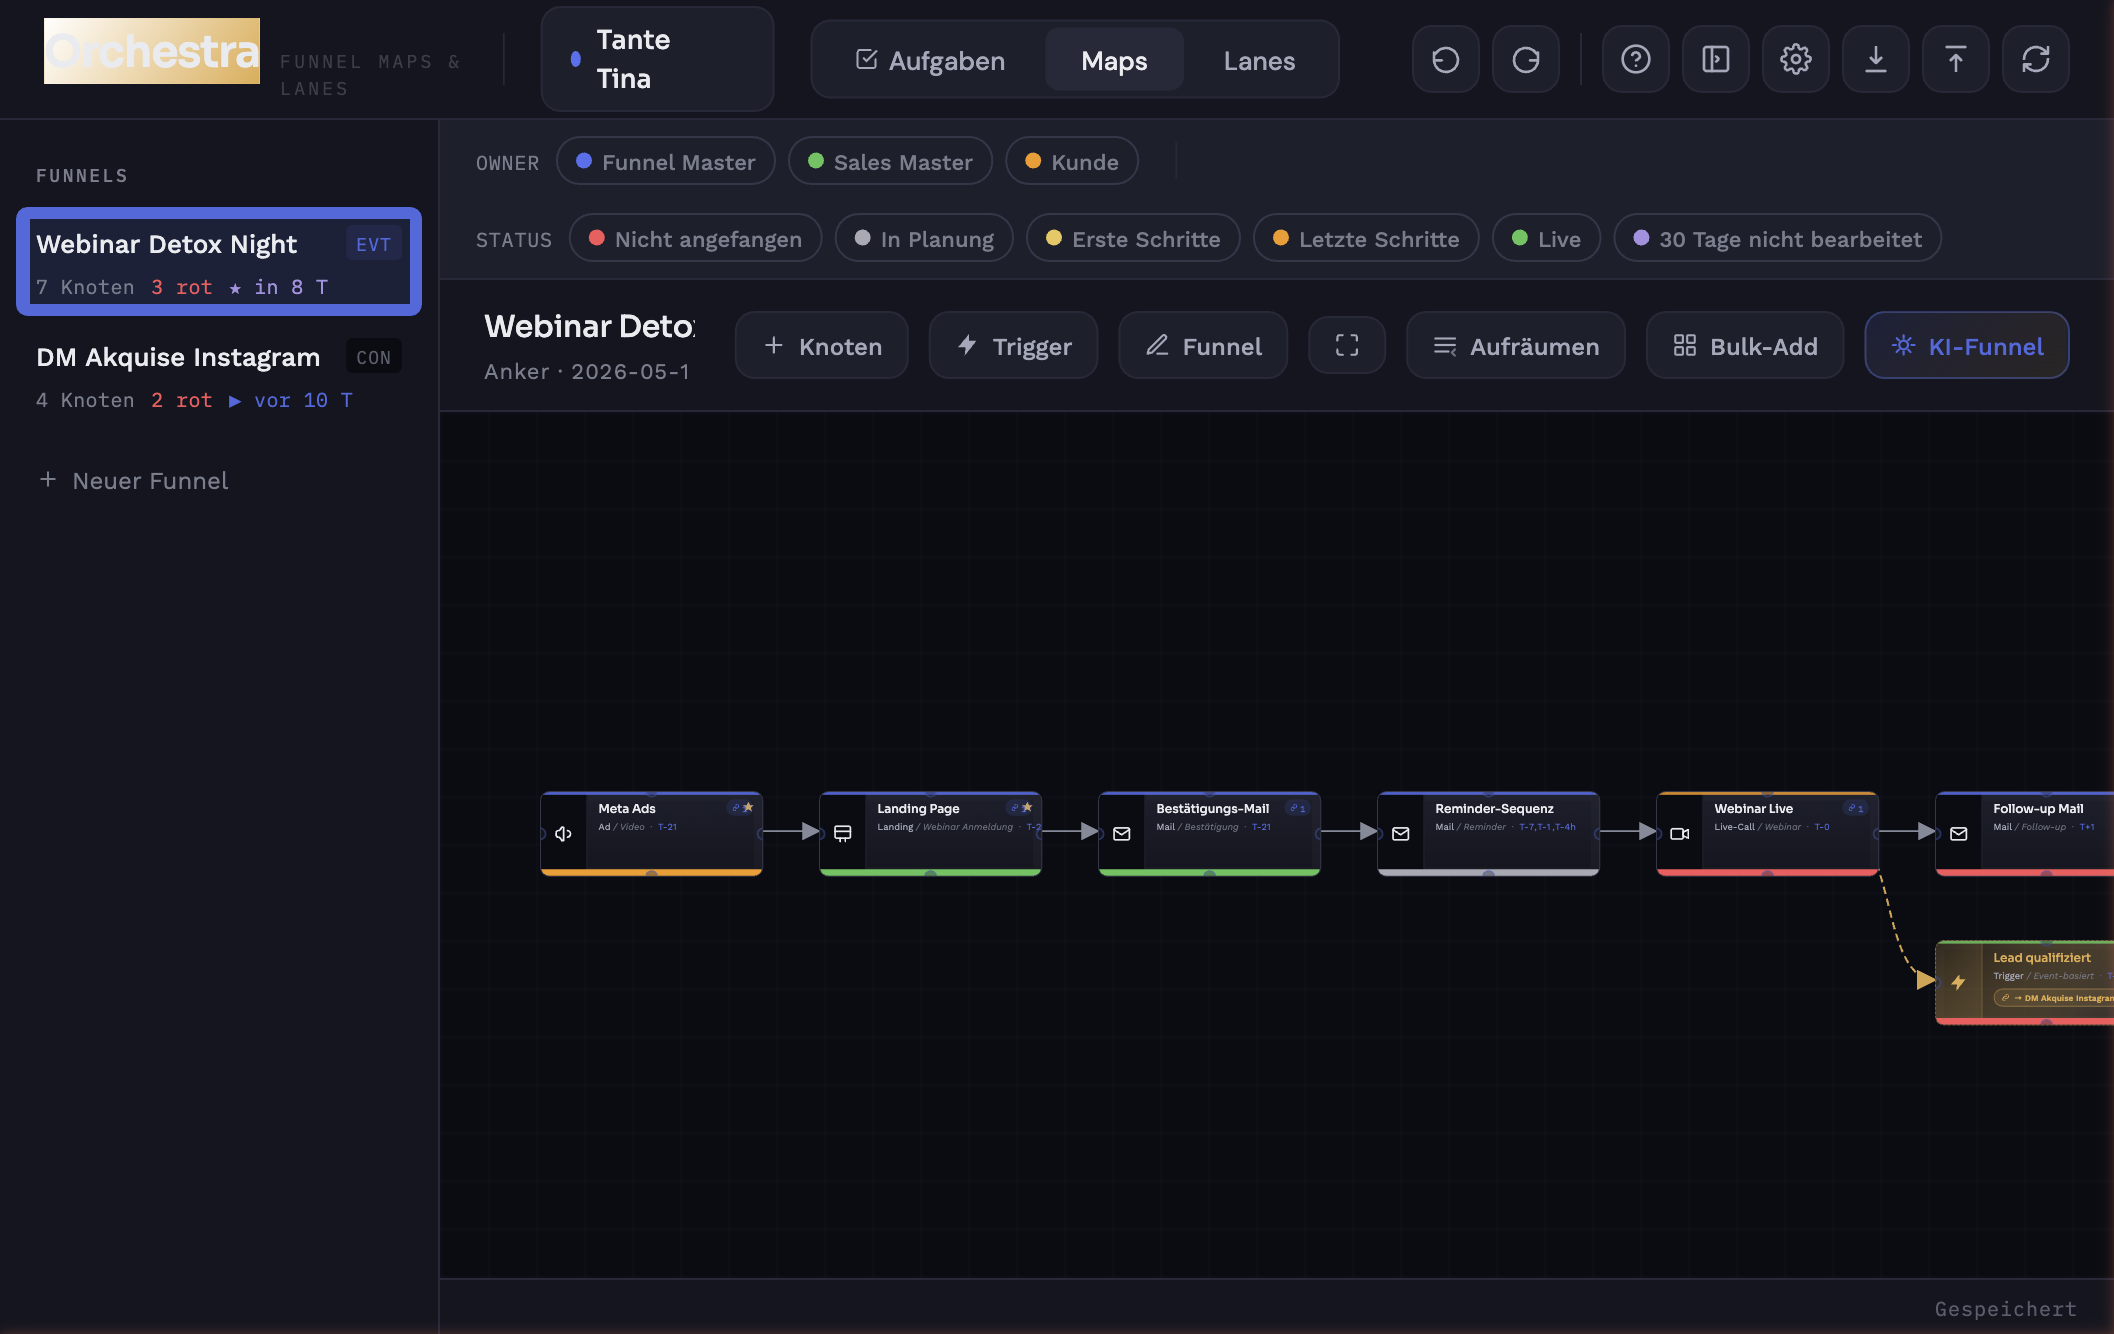Select the Reminder-Sequenz node title

[1494, 808]
